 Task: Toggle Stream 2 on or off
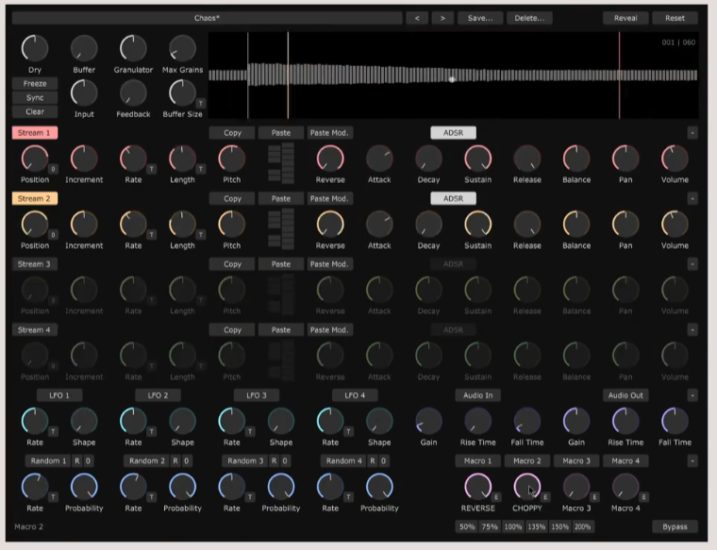click(35, 198)
